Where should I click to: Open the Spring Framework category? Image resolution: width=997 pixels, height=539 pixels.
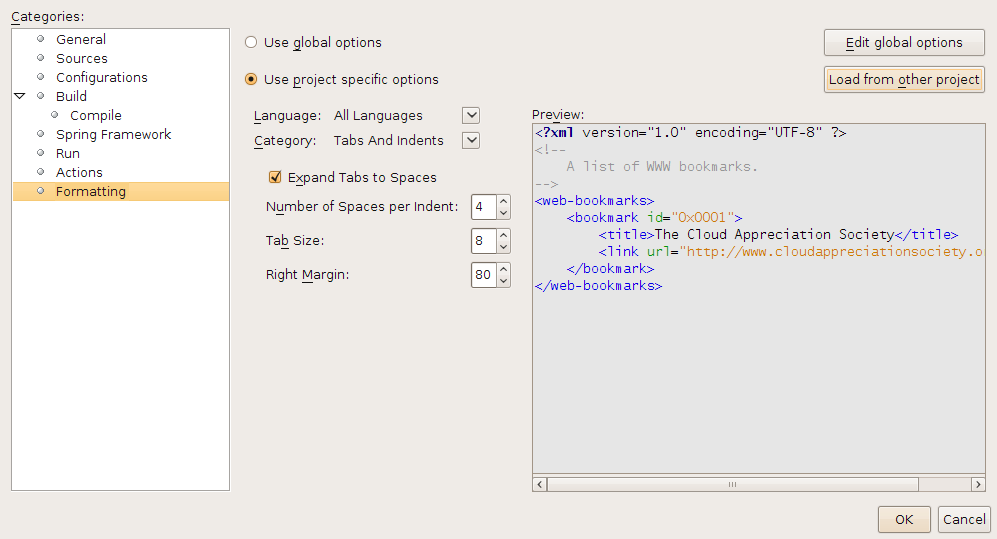click(113, 134)
